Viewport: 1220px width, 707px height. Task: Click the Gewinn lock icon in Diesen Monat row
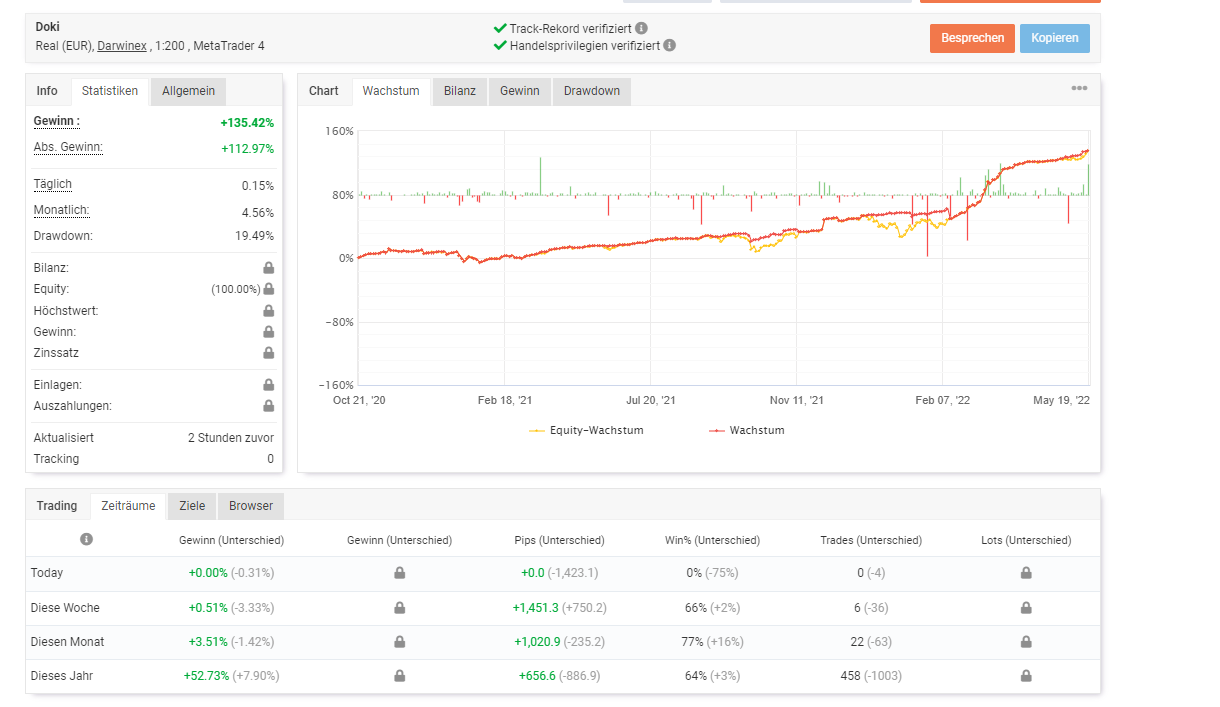(x=399, y=642)
